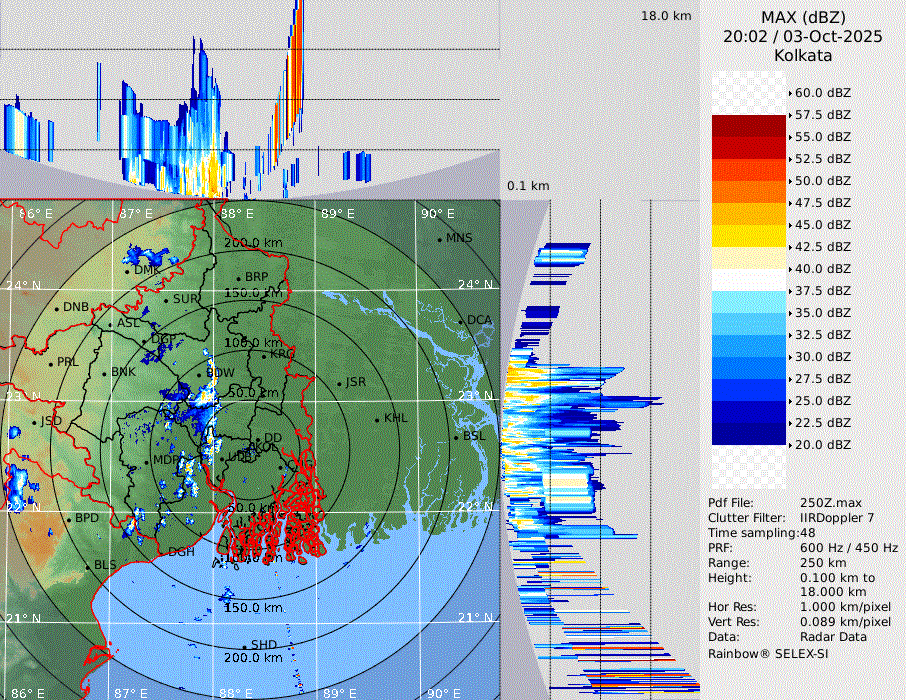
Task: Click the BLS station marker
Action: [x=87, y=566]
